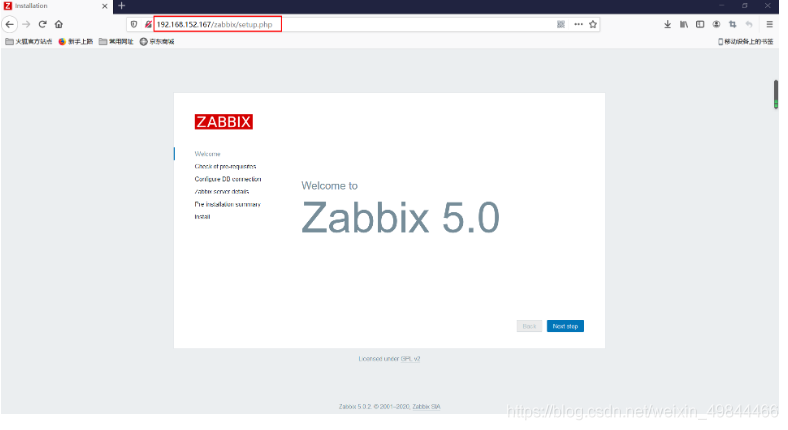
Task: Open the third bookmarks toolbar folder
Action: 116,42
